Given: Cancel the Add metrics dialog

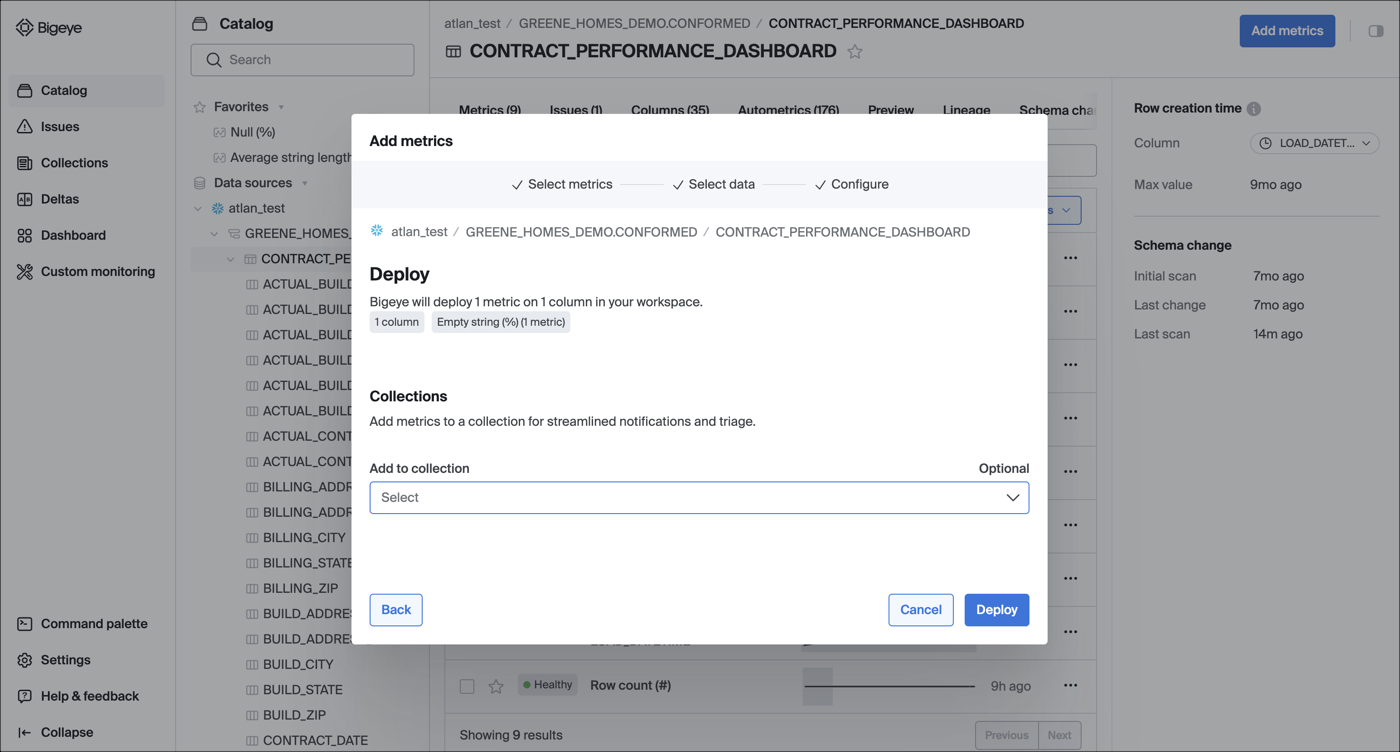Looking at the screenshot, I should pos(921,610).
